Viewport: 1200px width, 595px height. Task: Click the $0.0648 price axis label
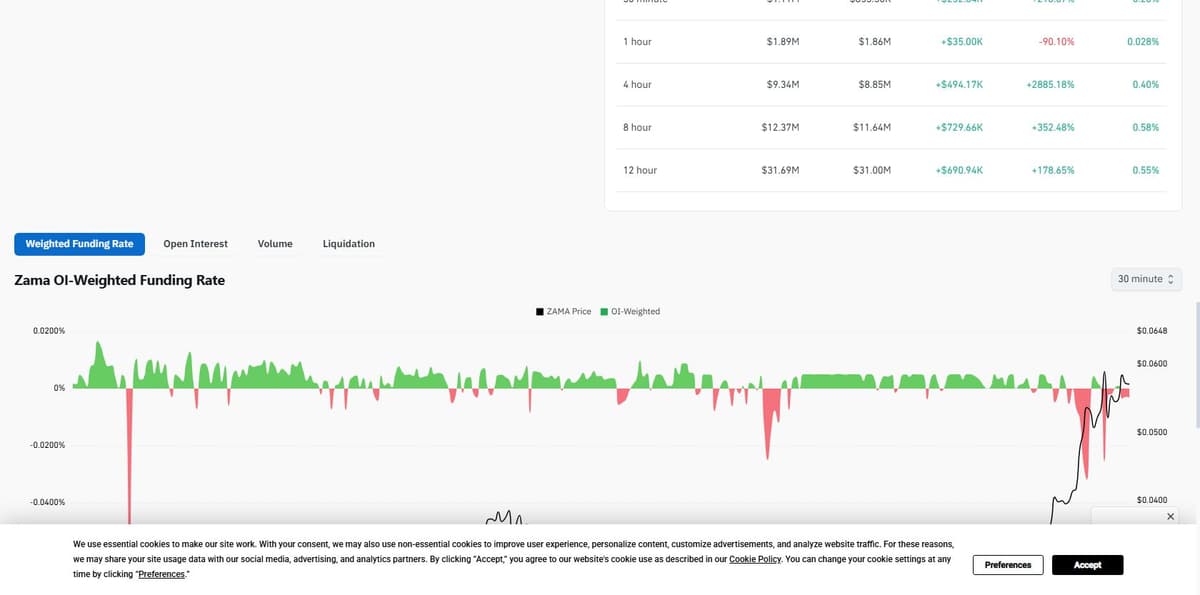pyautogui.click(x=1152, y=331)
